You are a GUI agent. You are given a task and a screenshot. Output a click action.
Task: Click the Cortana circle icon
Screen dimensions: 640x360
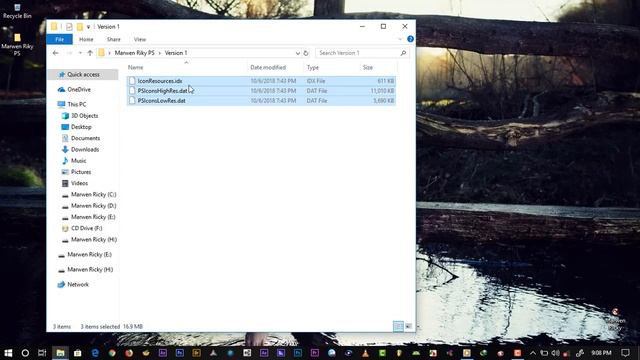[x=25, y=353]
